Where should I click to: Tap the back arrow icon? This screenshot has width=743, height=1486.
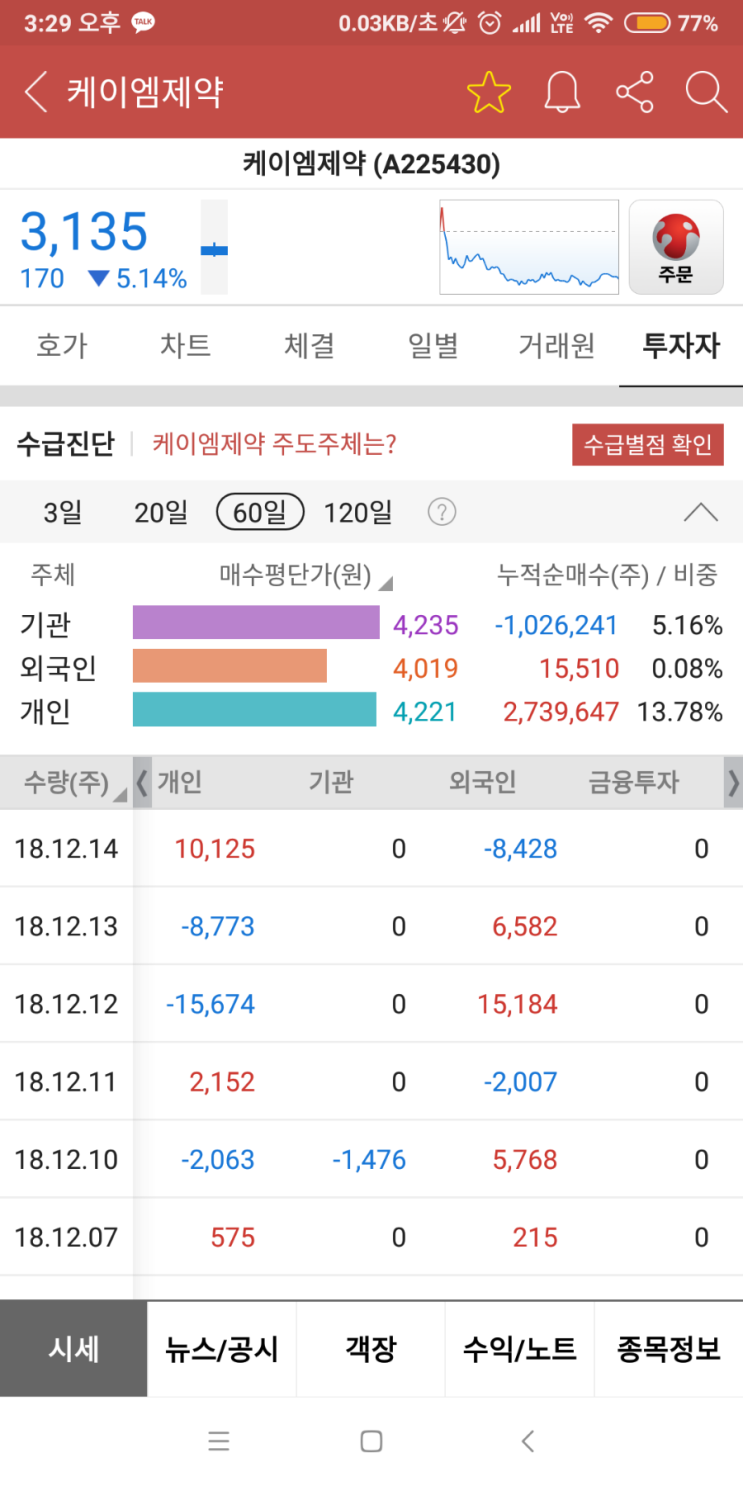point(36,92)
